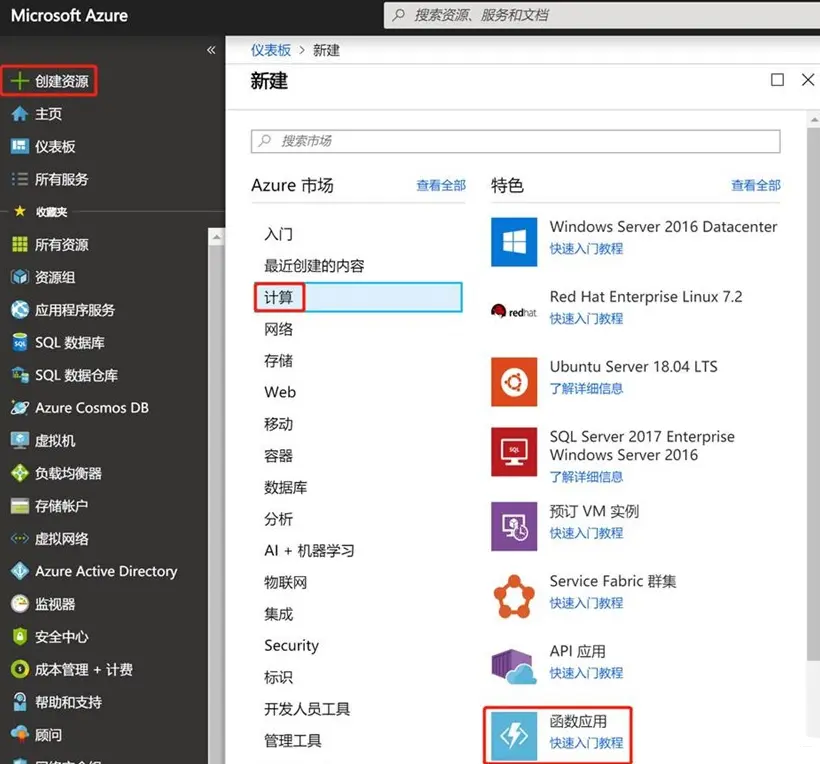Click the list icon beside 所有服务
The height and width of the screenshot is (764, 820).
[x=19, y=179]
